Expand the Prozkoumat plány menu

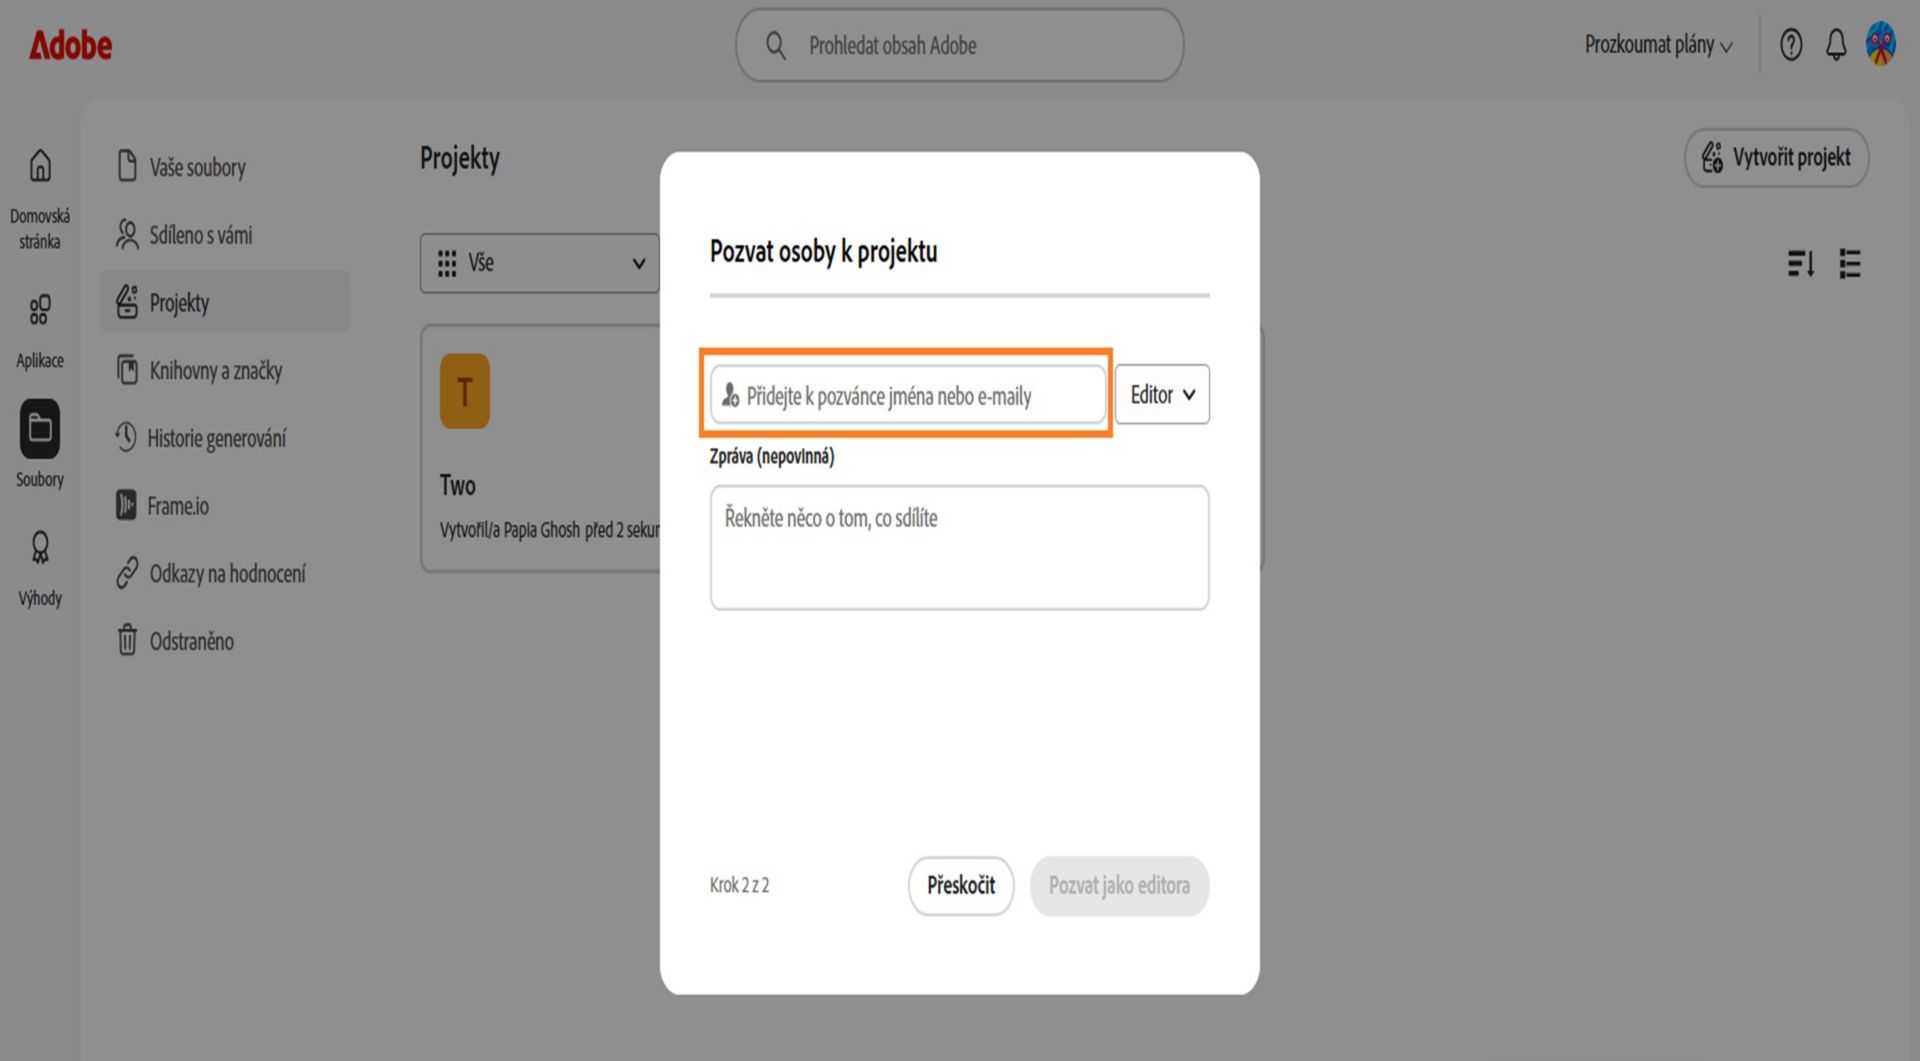tap(1658, 45)
